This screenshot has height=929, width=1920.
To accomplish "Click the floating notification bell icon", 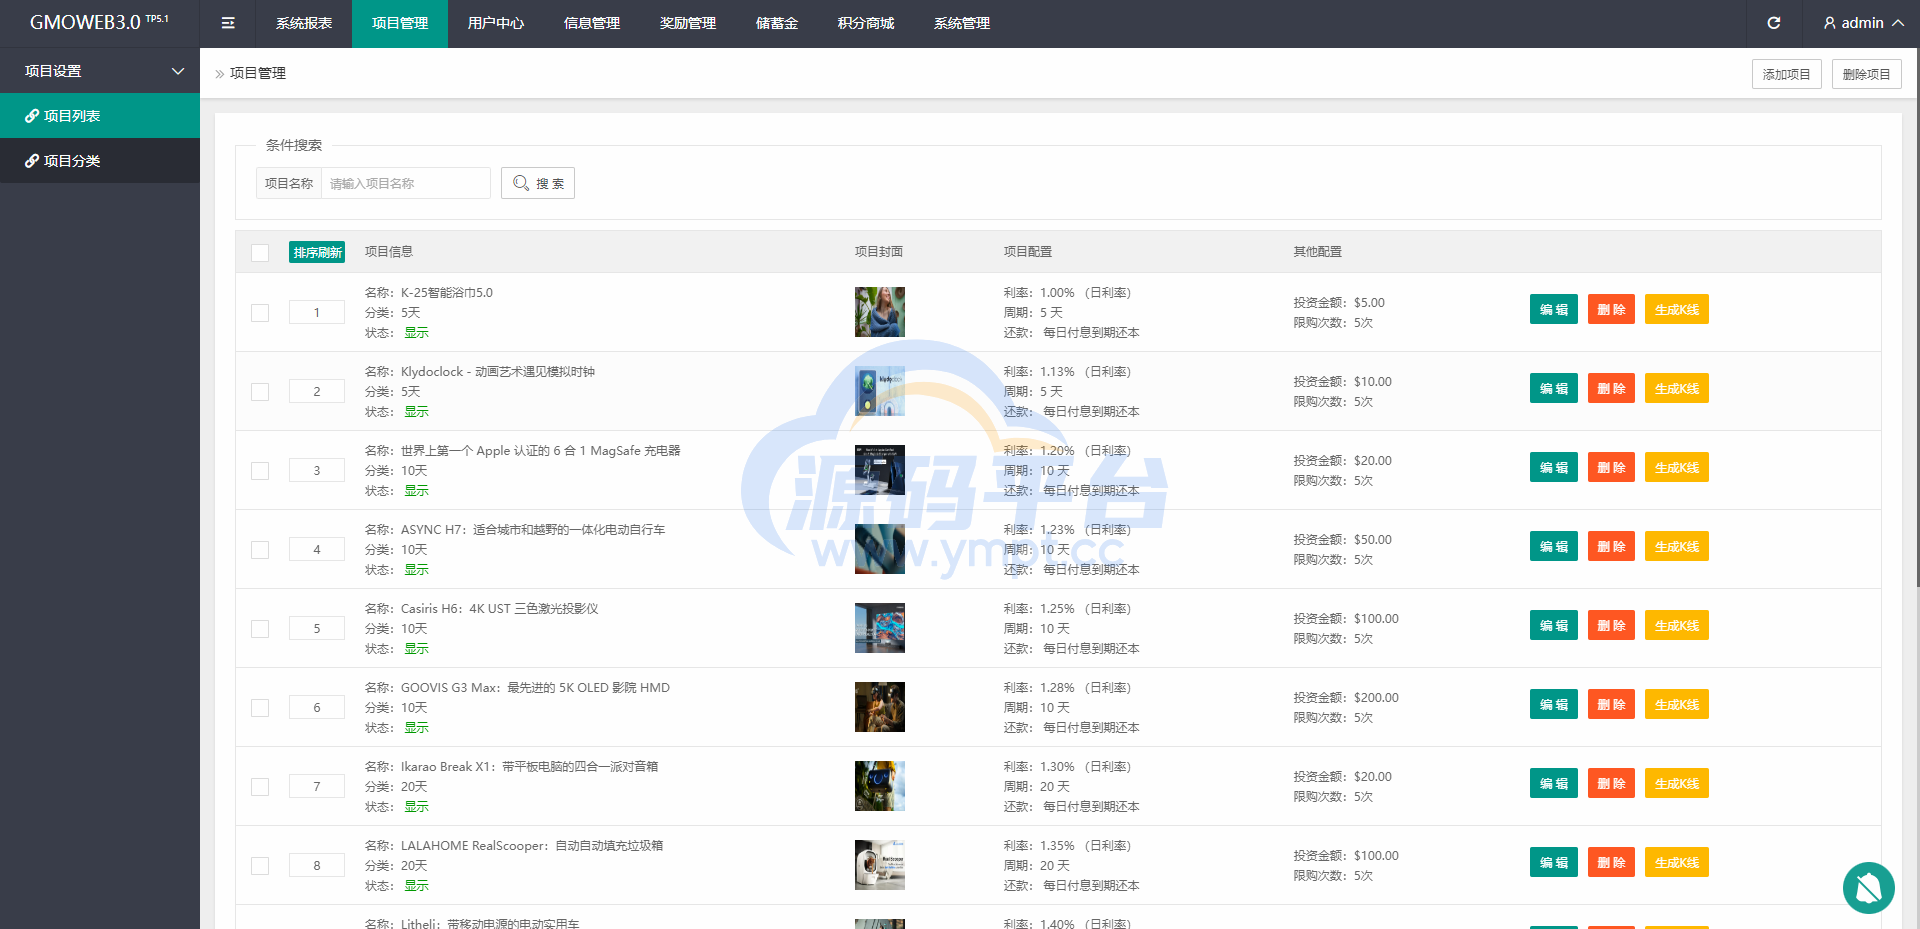I will point(1868,887).
